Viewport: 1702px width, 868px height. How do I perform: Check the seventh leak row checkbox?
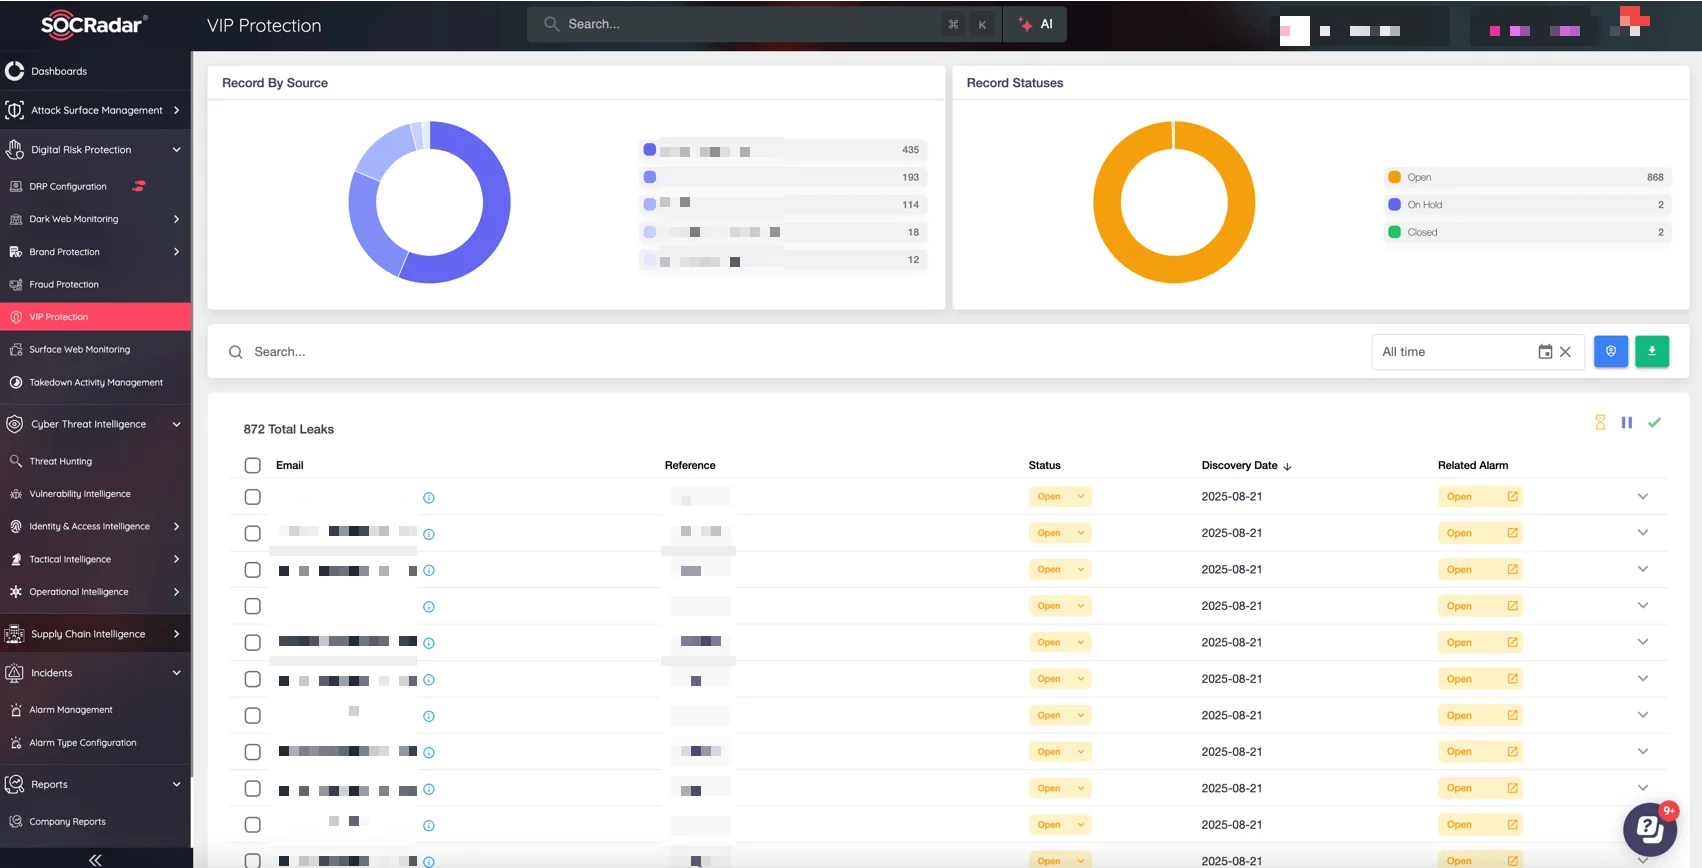click(253, 716)
